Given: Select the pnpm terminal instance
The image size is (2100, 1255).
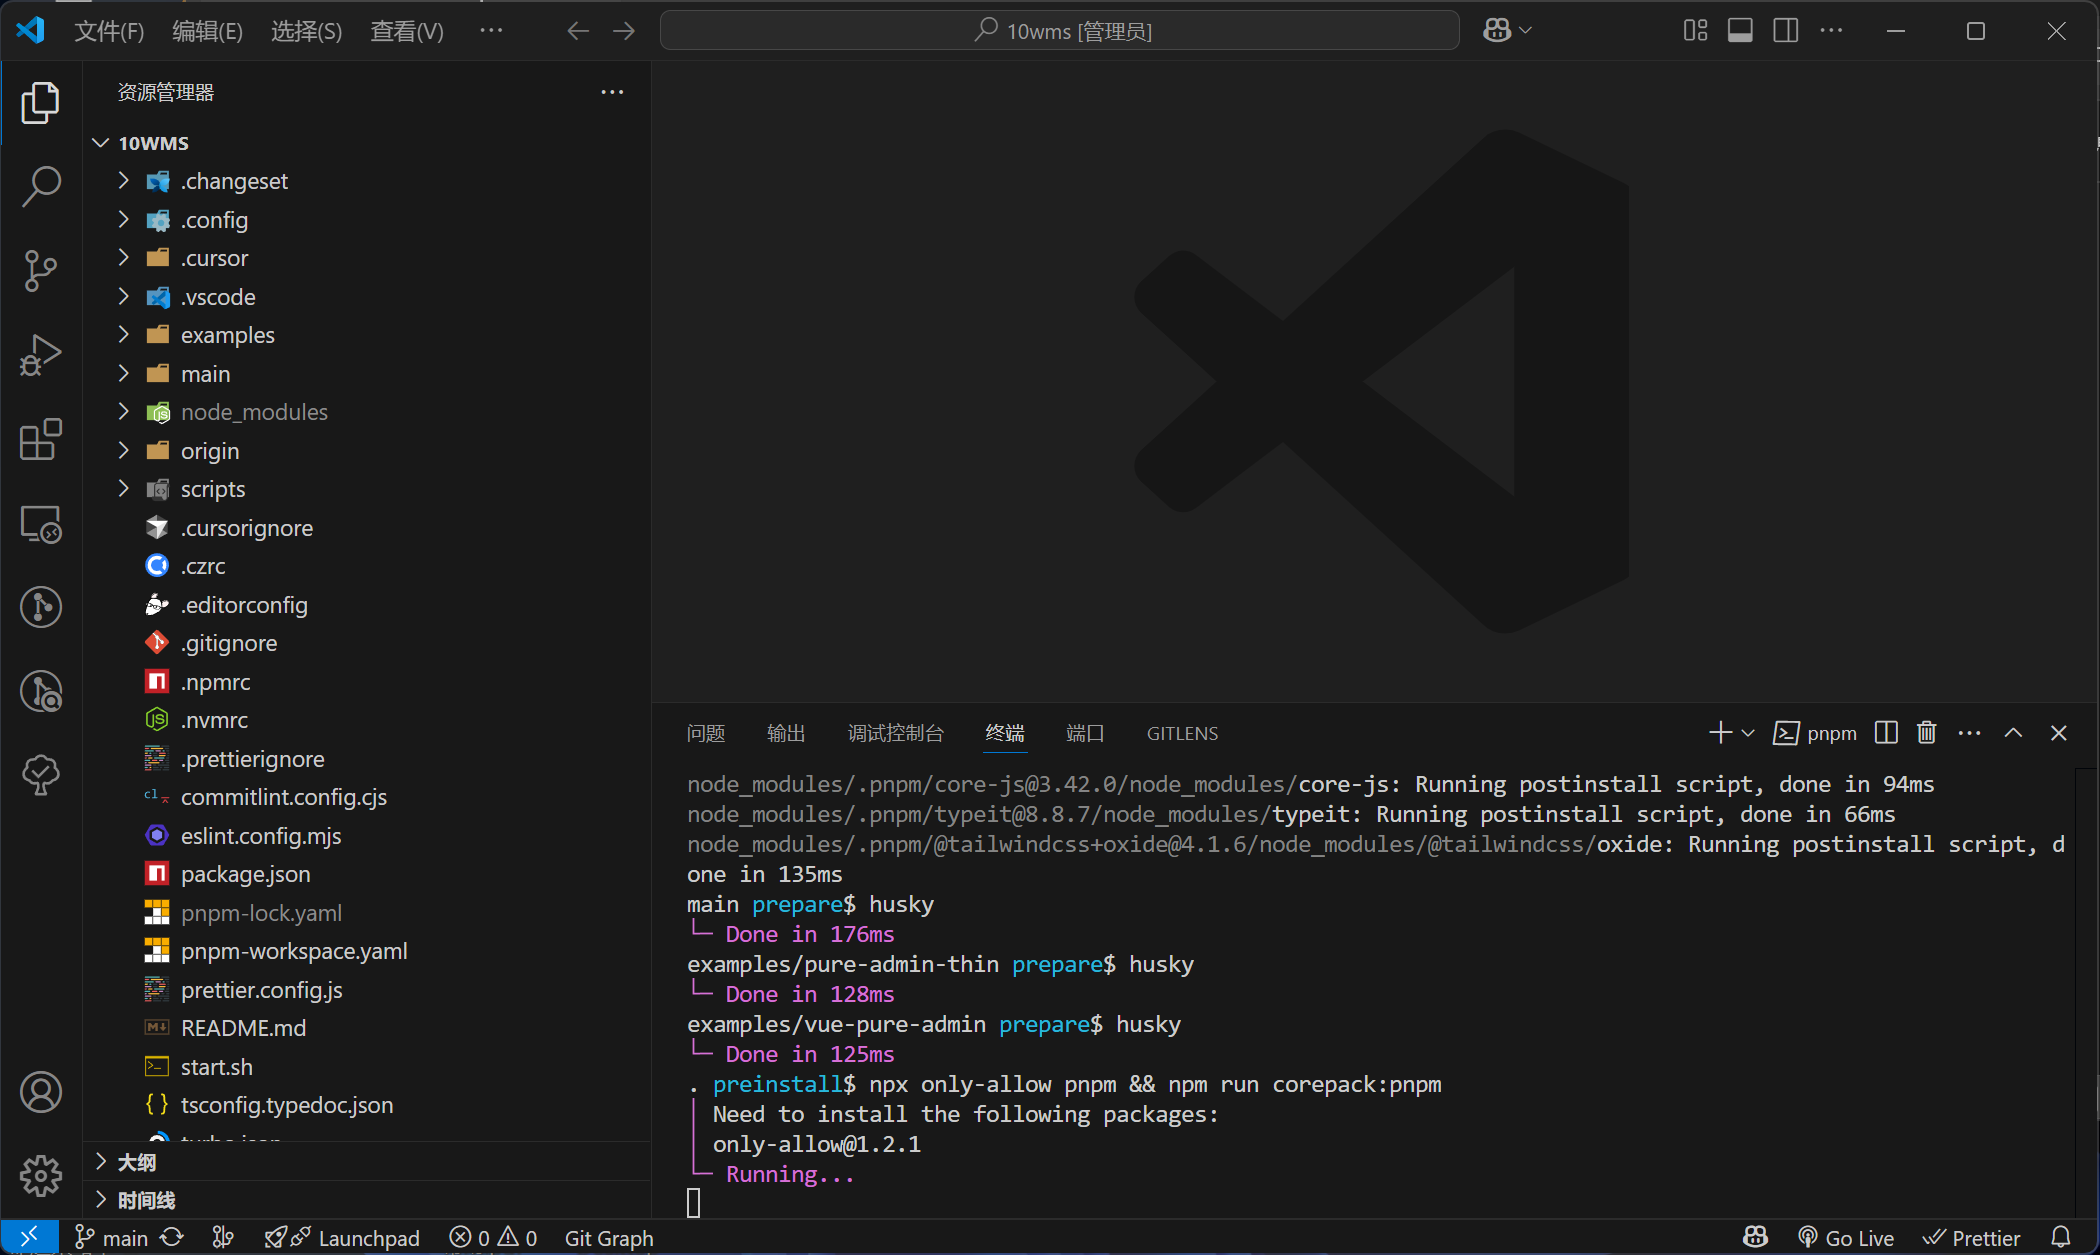Looking at the screenshot, I should [x=1815, y=733].
